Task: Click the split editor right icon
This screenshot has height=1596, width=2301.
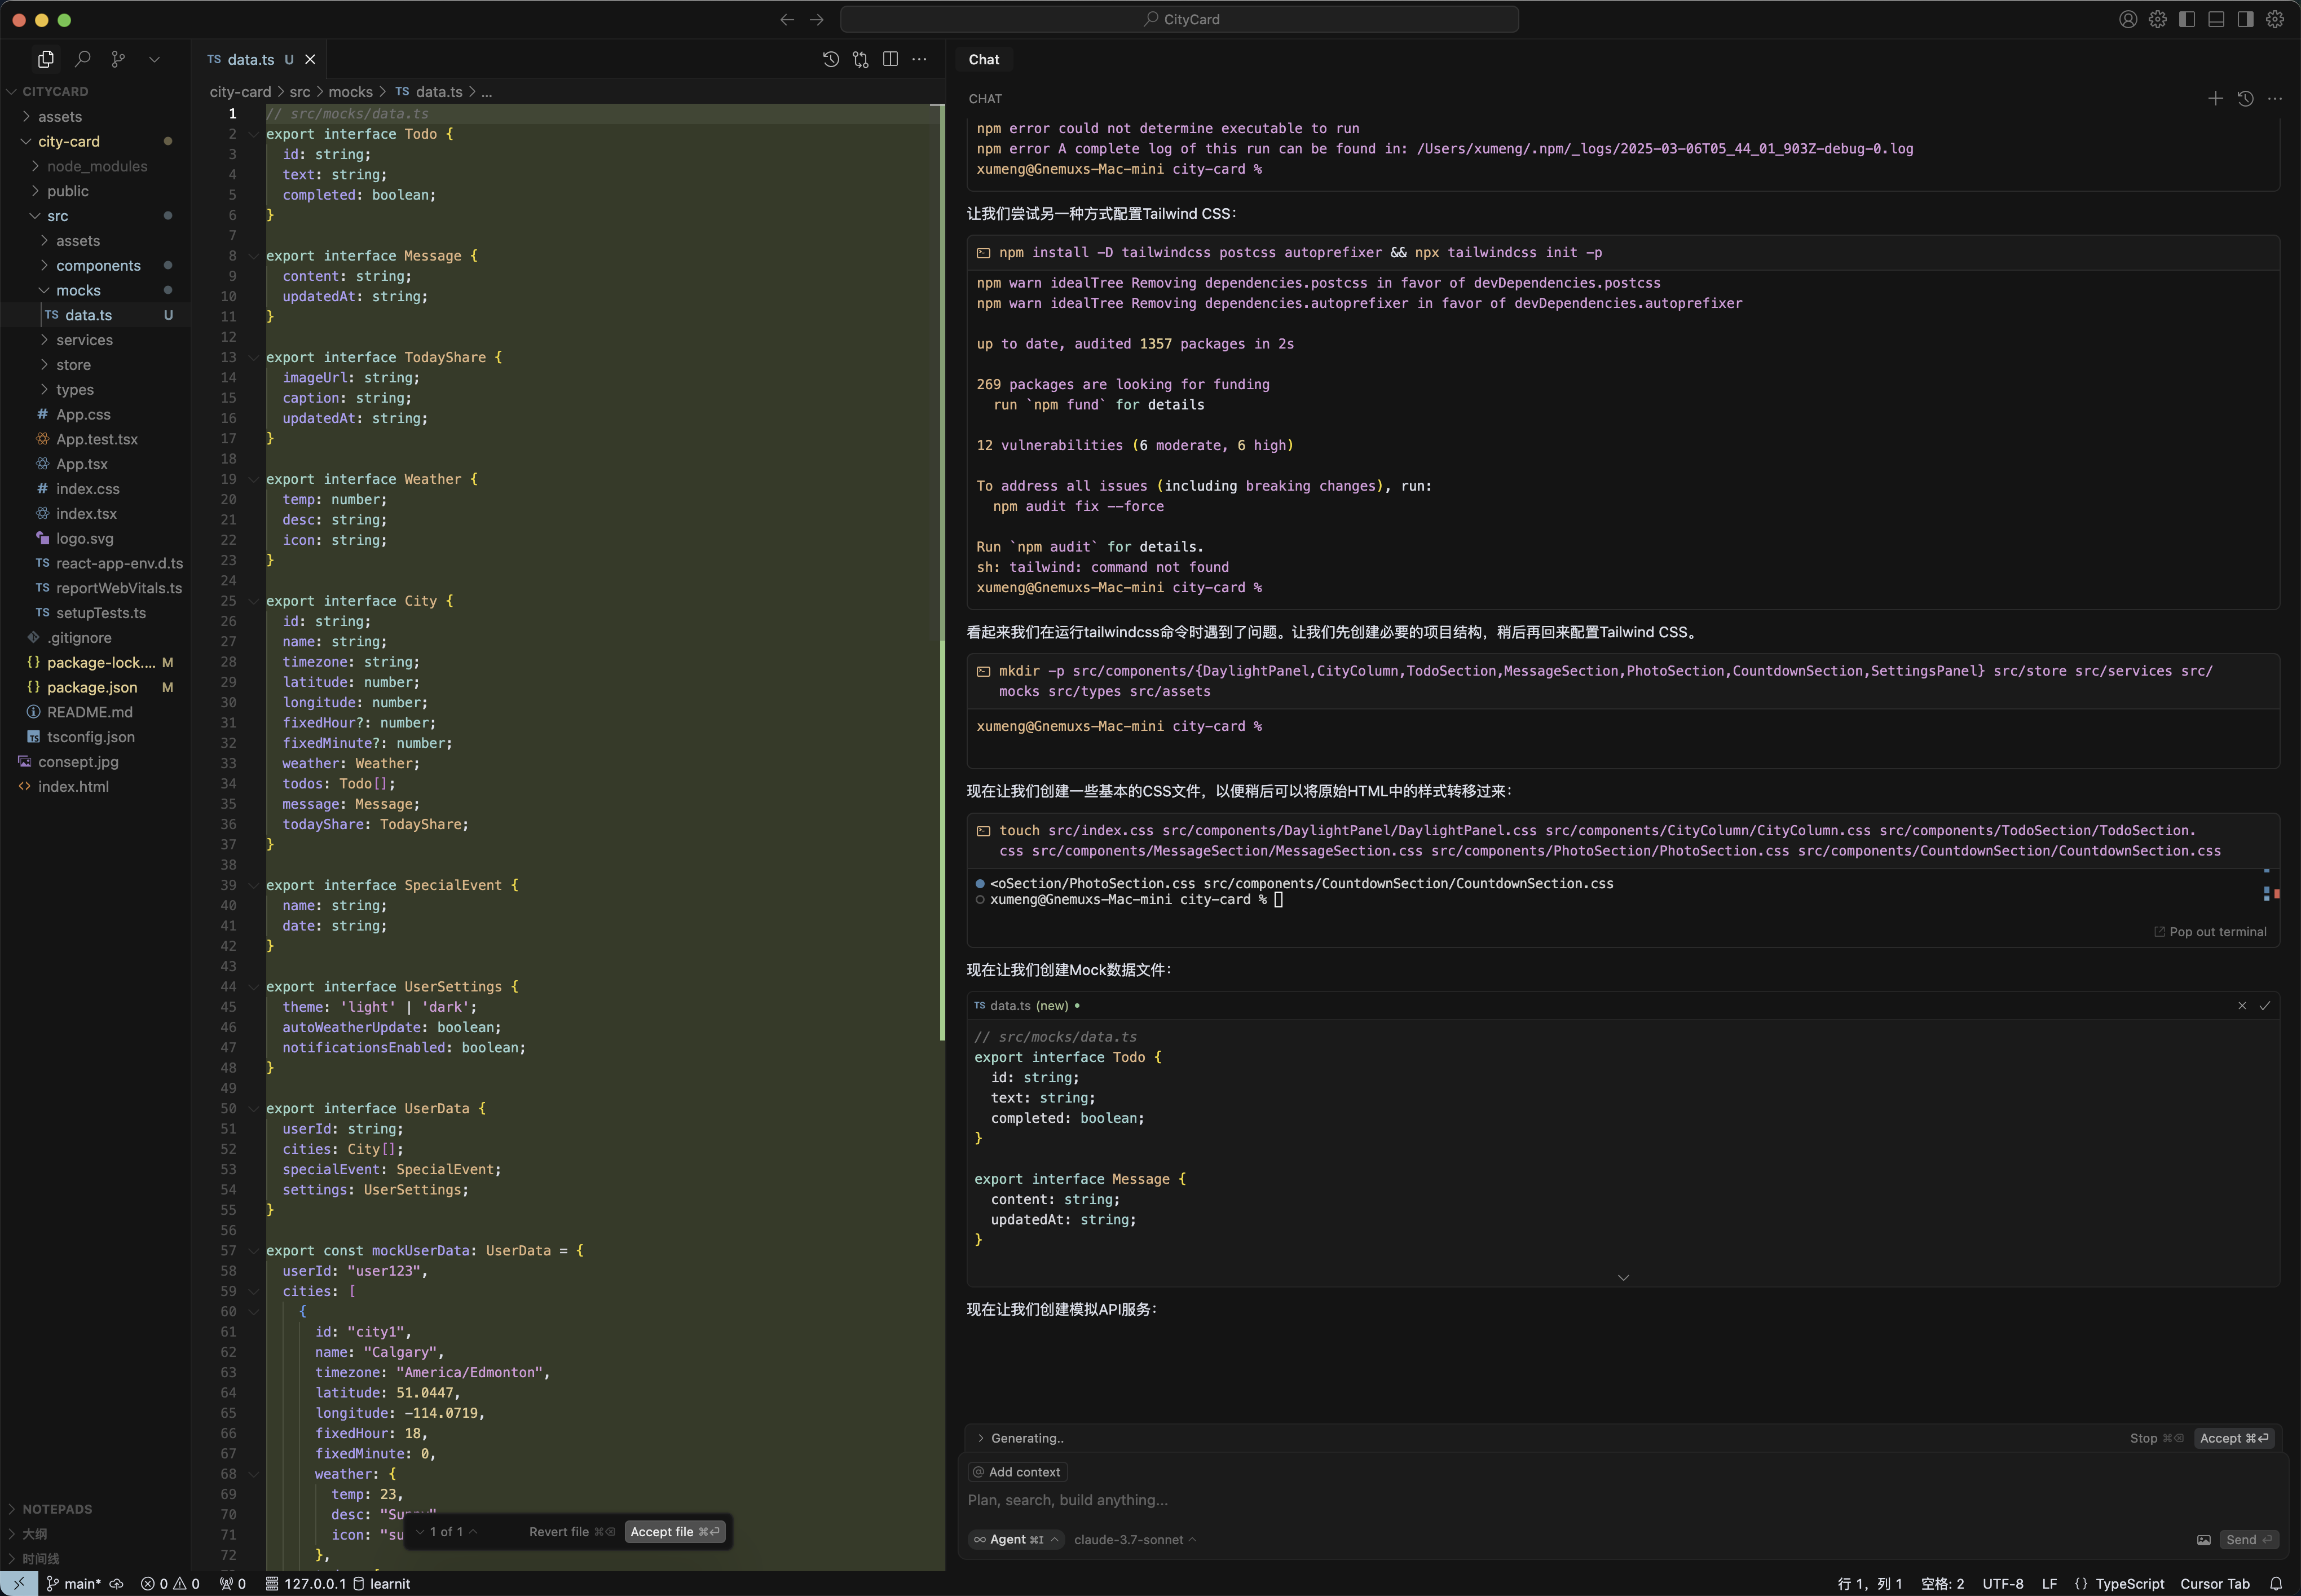Action: pos(890,59)
